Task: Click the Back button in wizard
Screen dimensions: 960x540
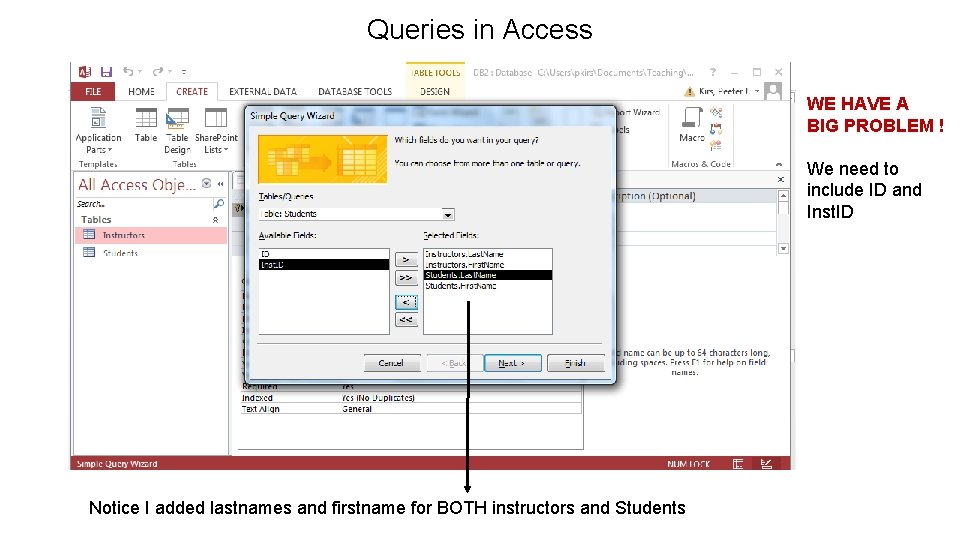Action: pos(453,363)
